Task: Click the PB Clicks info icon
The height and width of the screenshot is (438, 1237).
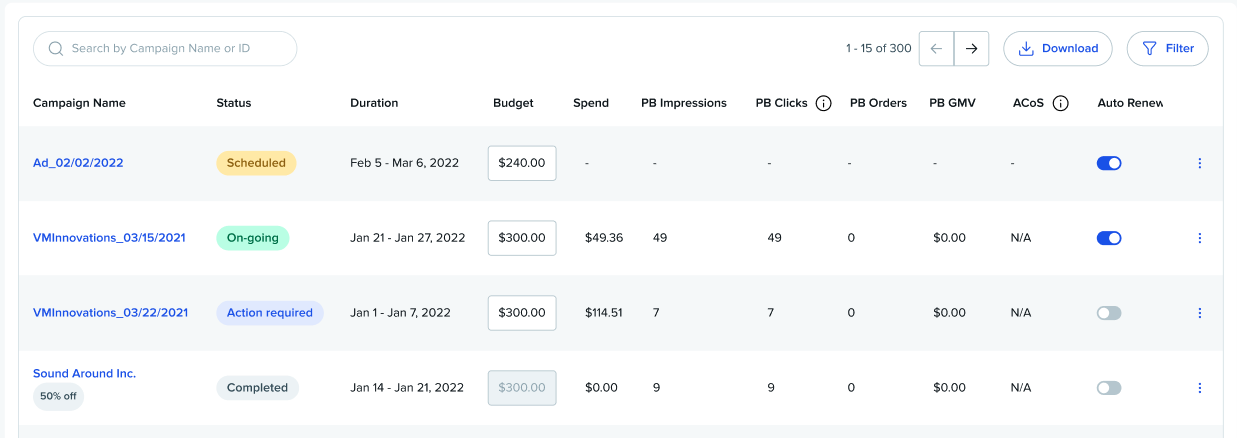Action: click(823, 103)
